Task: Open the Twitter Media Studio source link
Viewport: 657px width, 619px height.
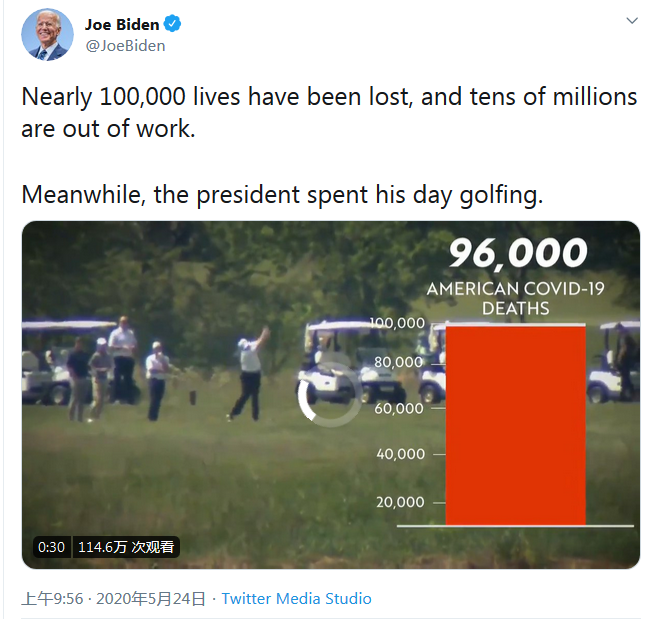Action: (296, 598)
